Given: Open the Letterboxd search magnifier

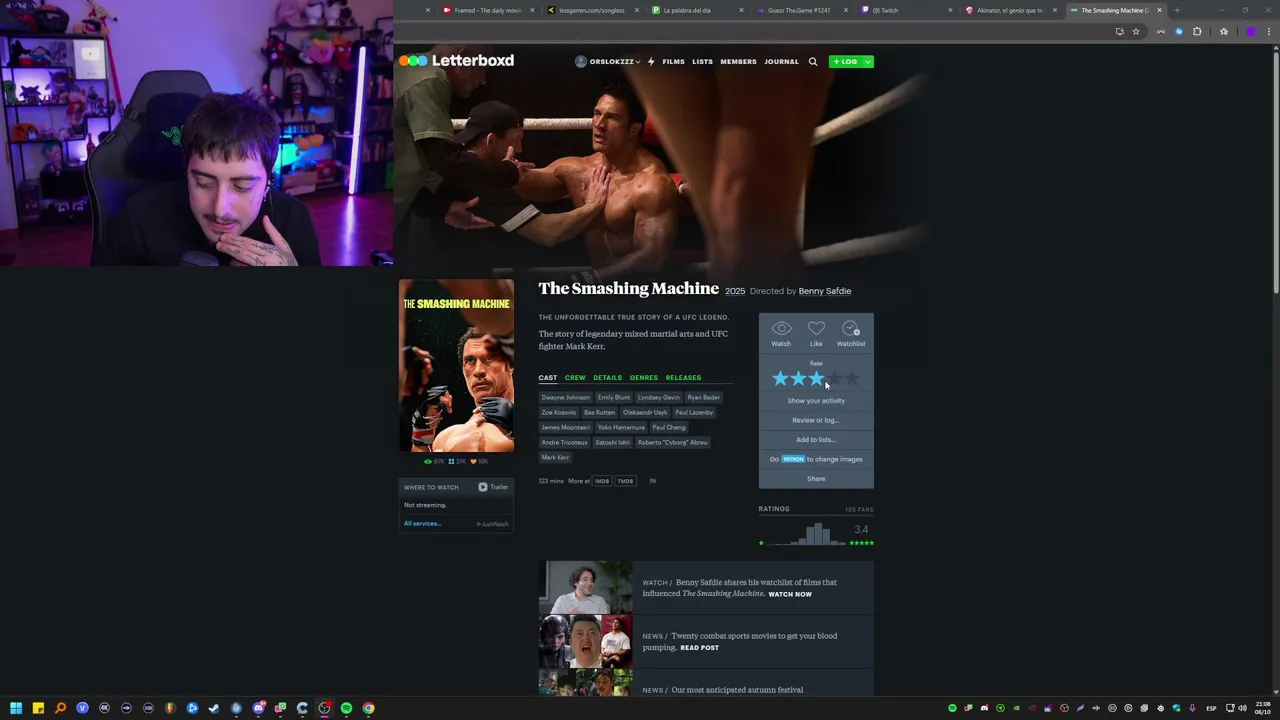Looking at the screenshot, I should tap(813, 62).
